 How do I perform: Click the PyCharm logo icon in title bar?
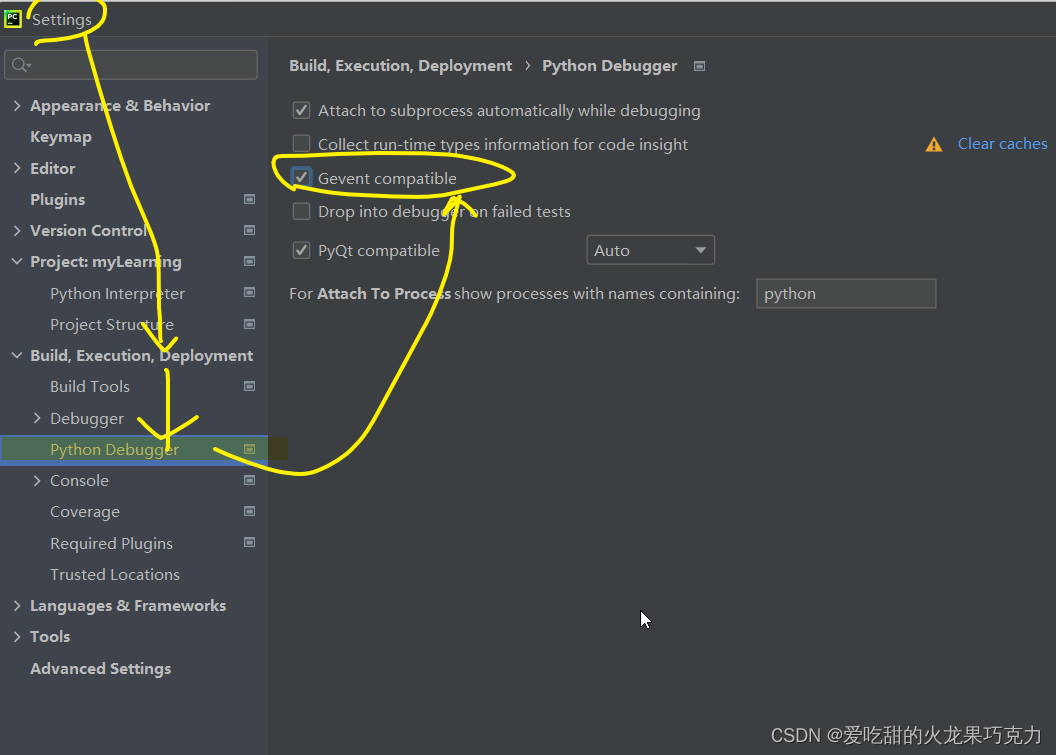[13, 19]
